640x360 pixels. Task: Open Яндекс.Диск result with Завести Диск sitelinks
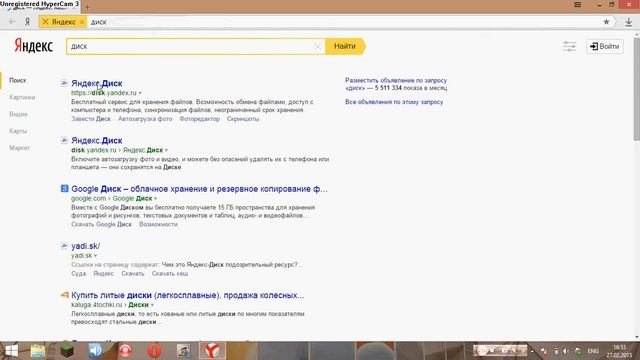coord(97,83)
